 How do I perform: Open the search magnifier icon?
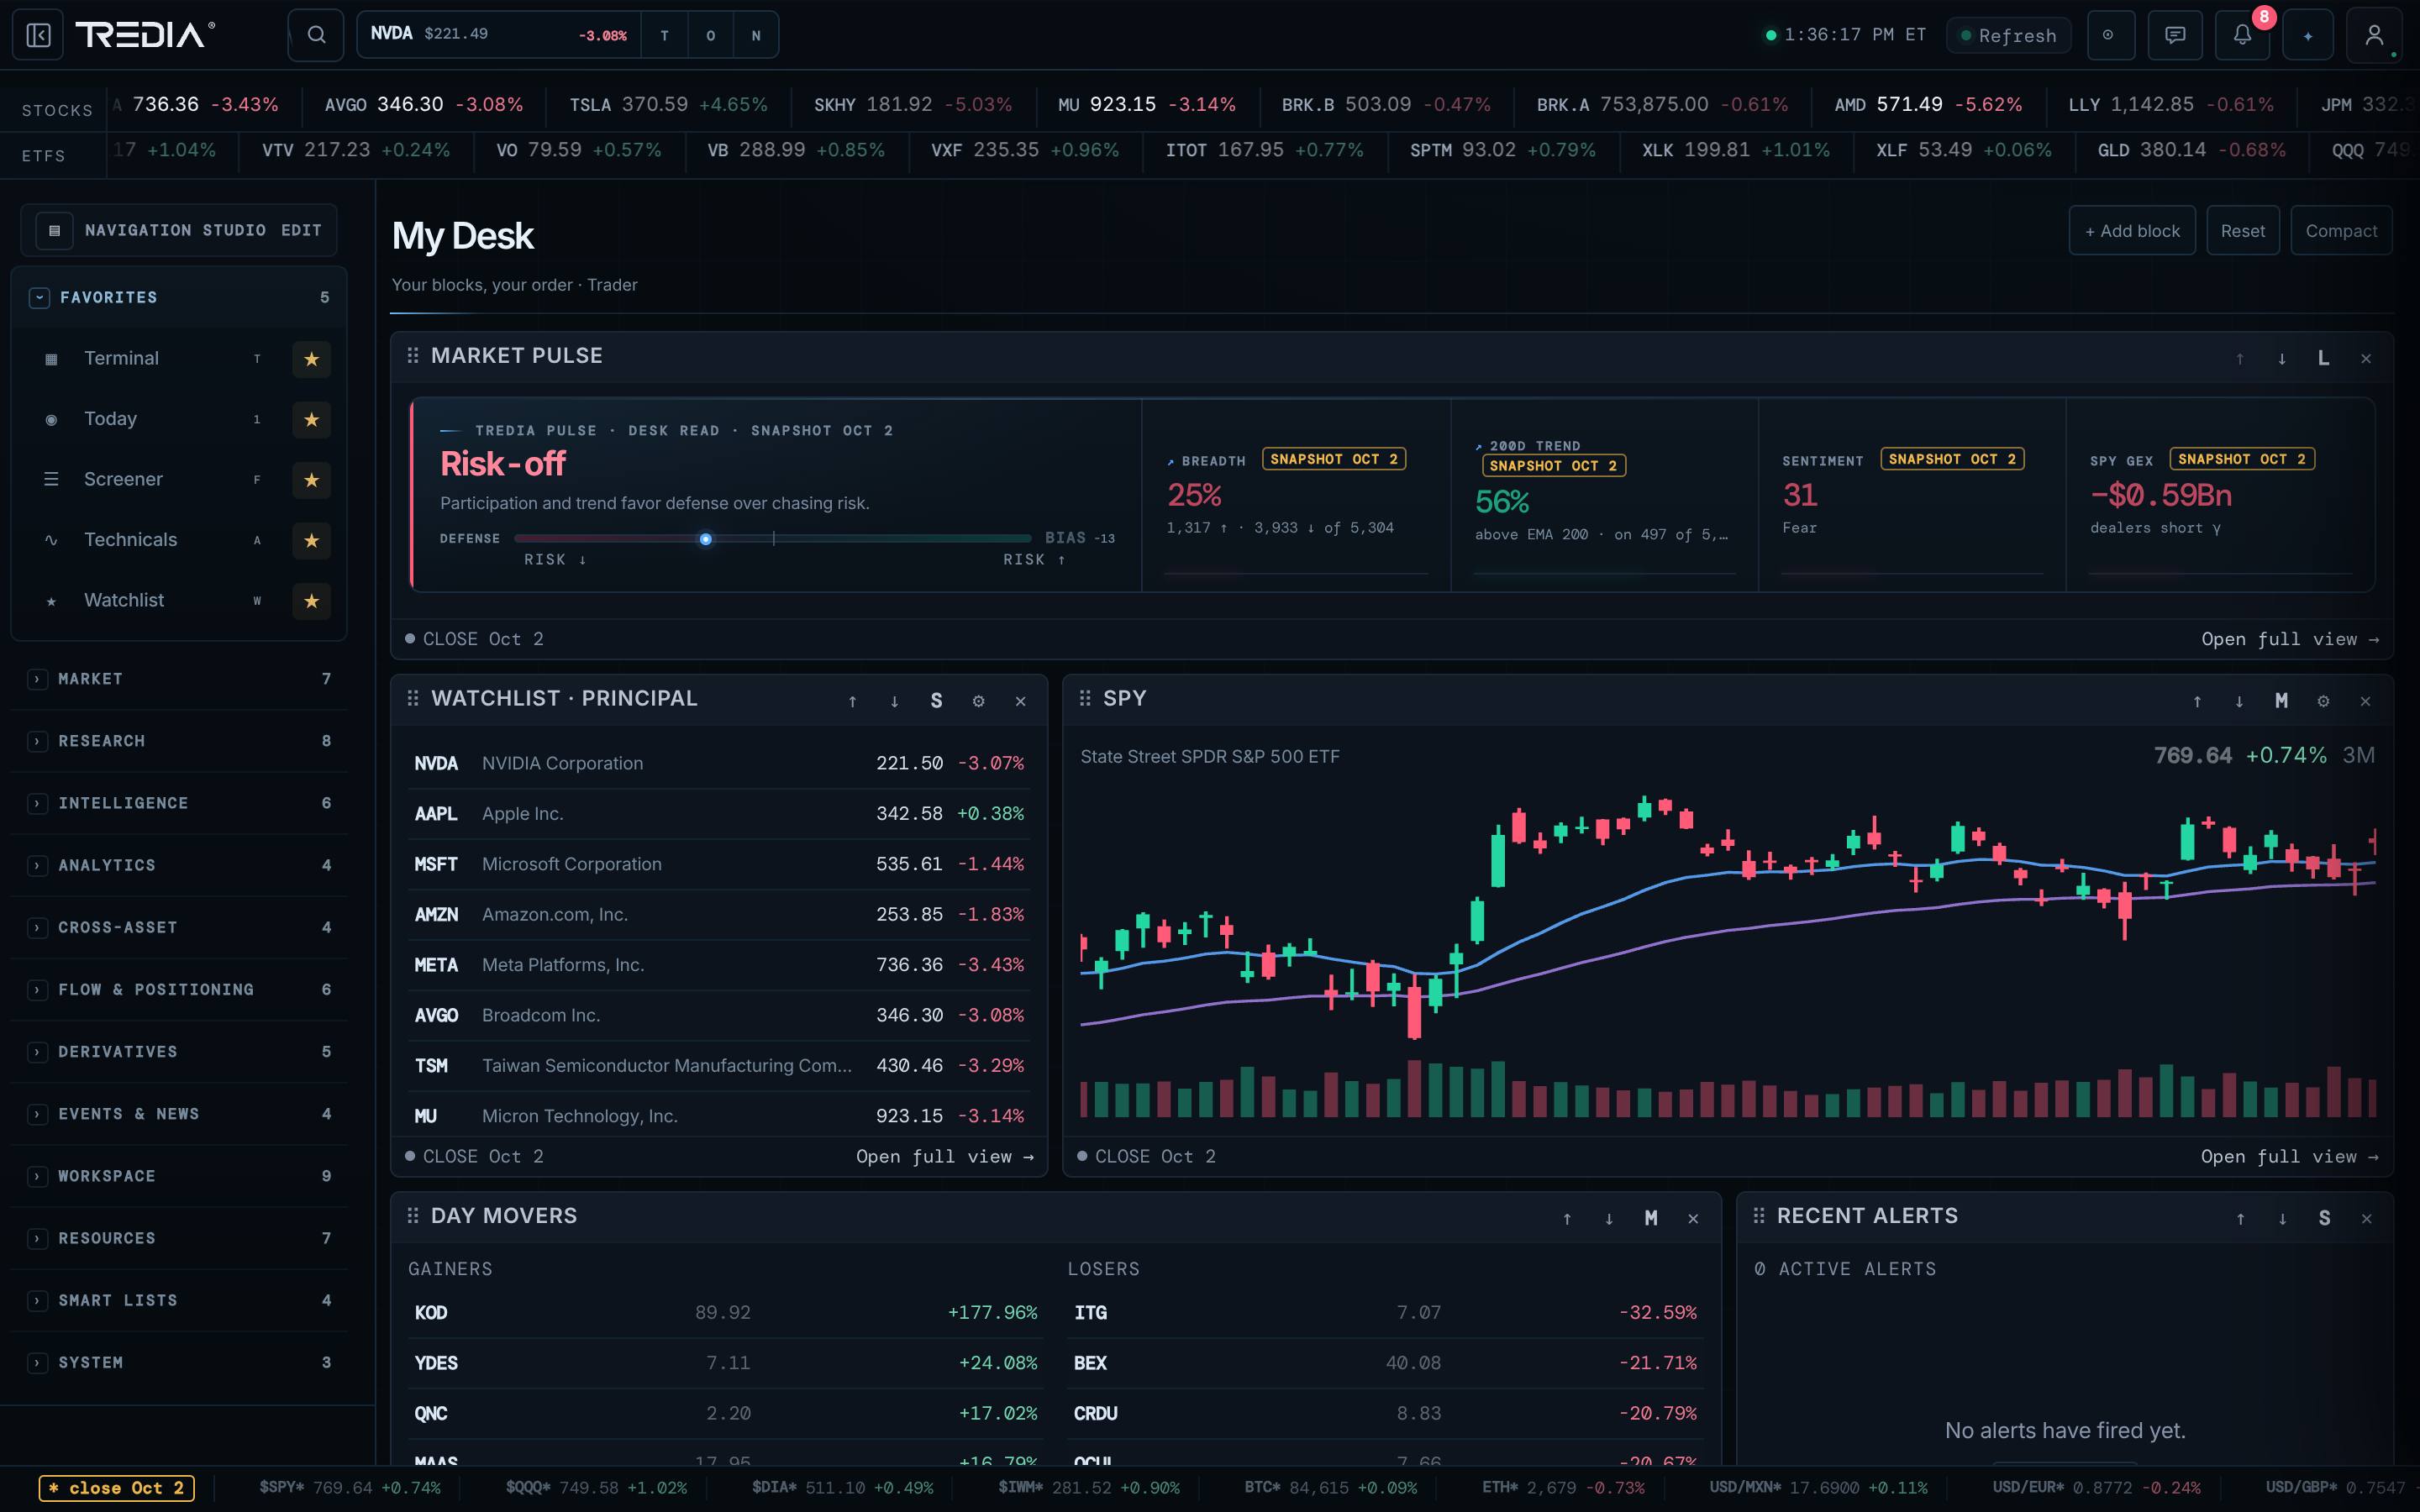tap(316, 35)
